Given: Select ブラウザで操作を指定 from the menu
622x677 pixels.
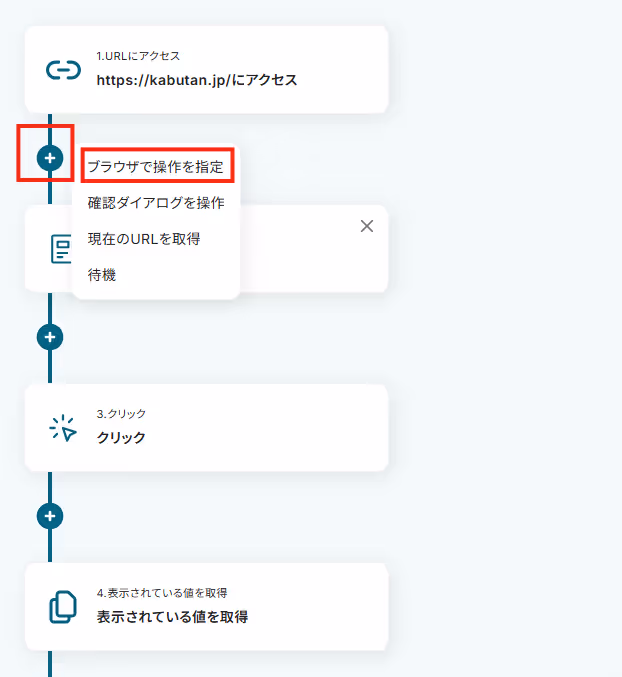Looking at the screenshot, I should (156, 167).
